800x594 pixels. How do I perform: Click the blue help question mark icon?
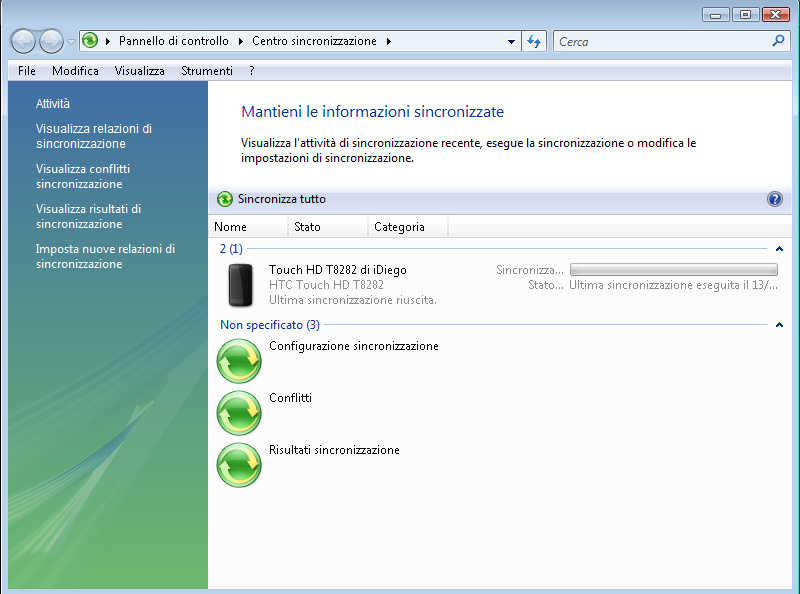[774, 199]
